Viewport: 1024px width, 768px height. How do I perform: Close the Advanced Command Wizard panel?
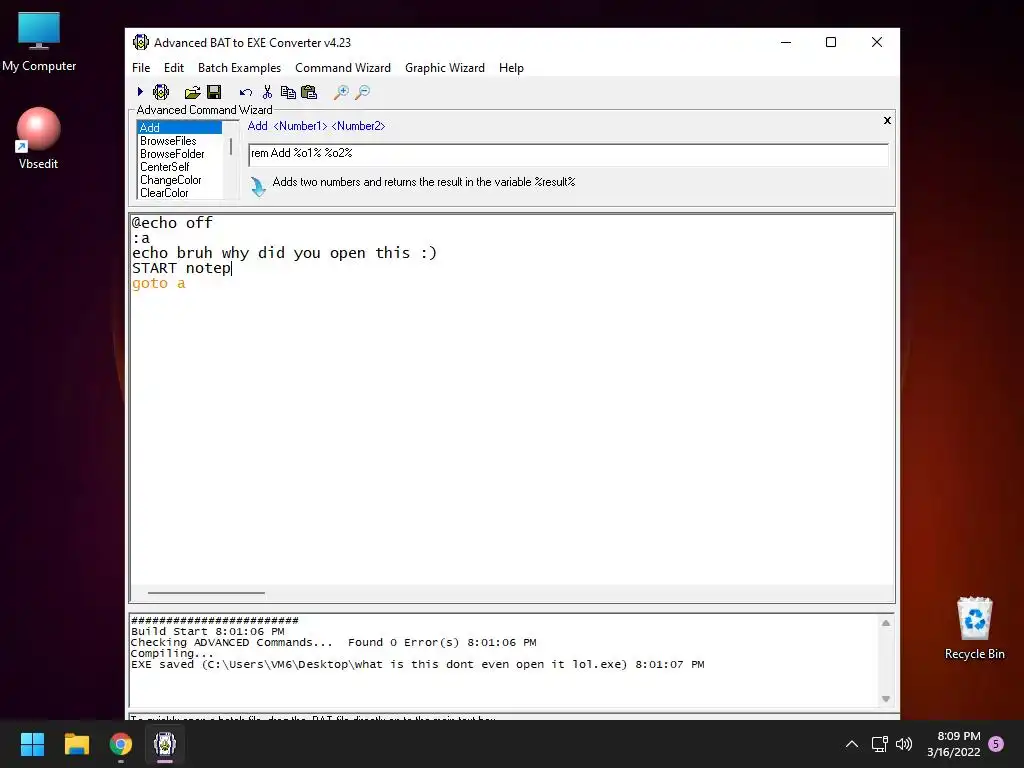tap(887, 120)
